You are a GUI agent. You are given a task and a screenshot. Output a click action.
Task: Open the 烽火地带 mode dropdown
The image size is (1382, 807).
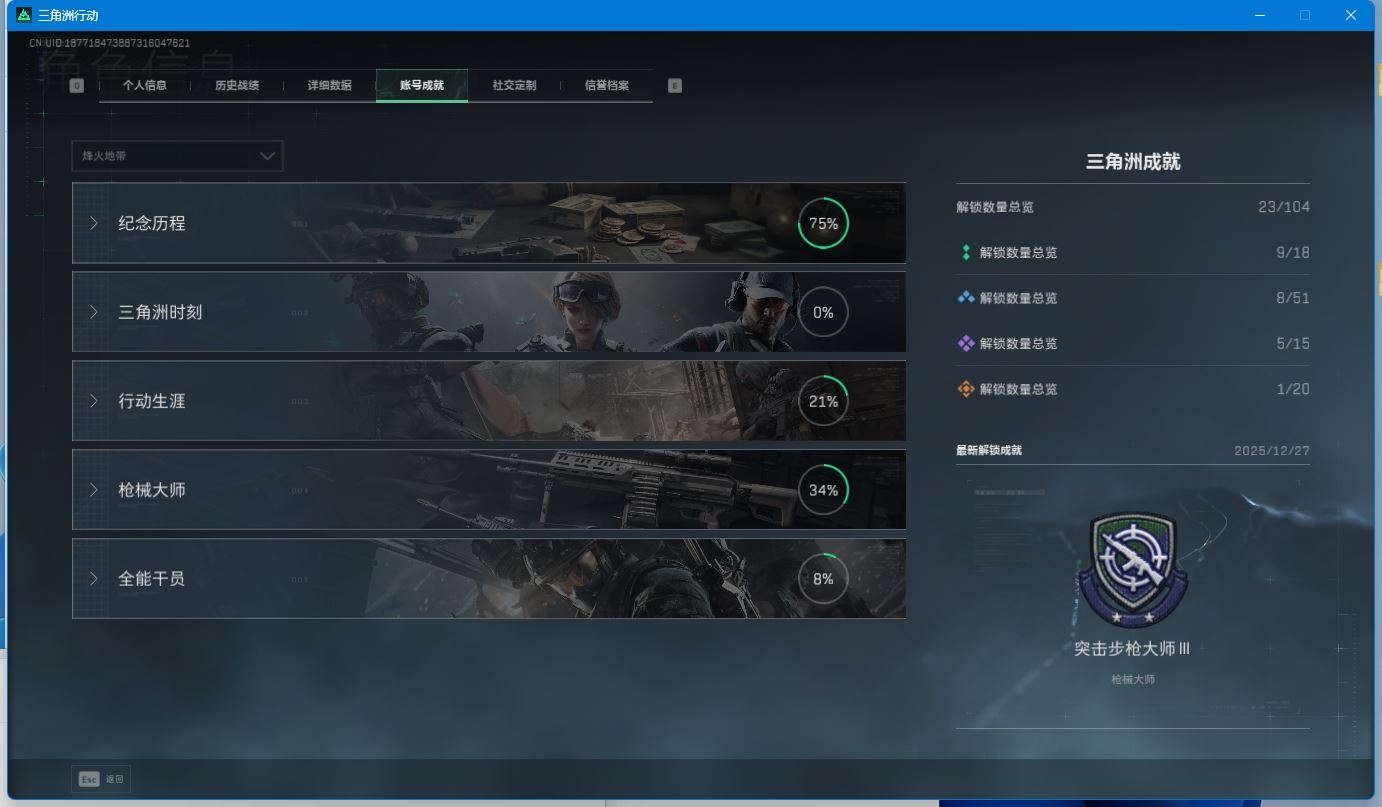177,156
